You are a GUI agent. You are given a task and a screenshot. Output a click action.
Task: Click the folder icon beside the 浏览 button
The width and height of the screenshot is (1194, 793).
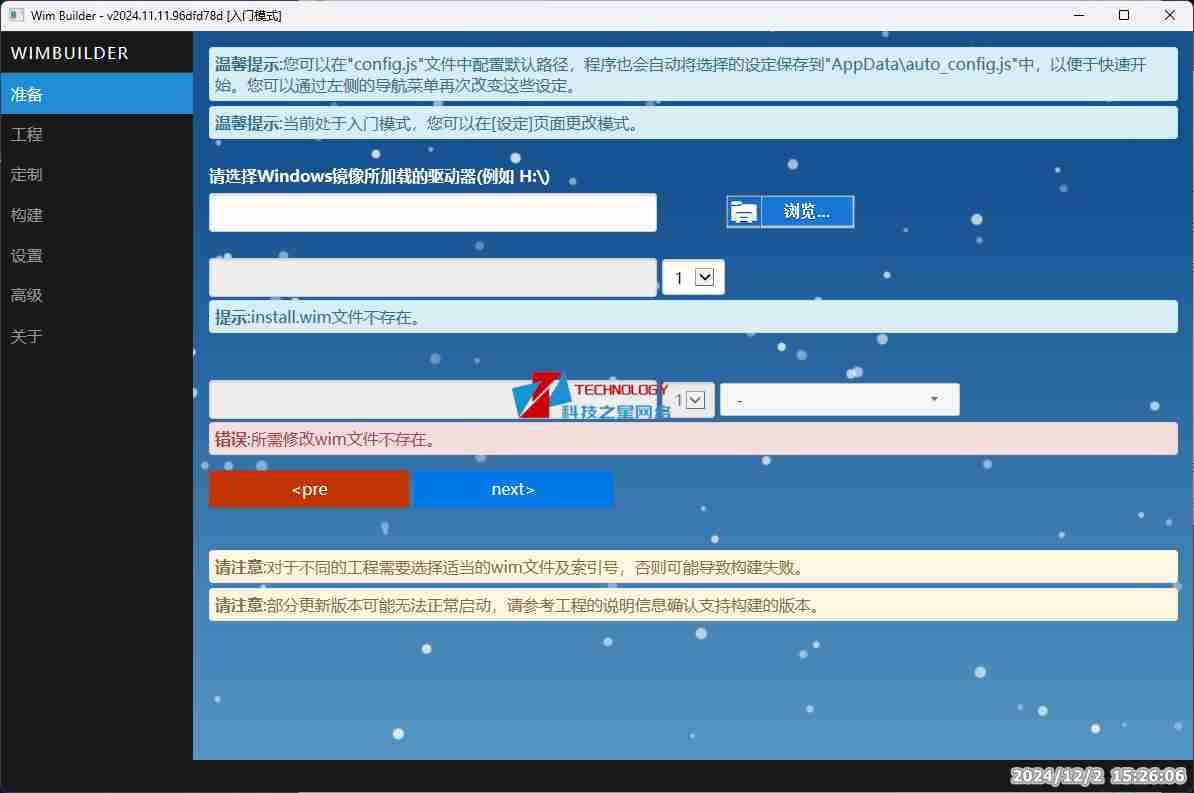[x=743, y=212]
